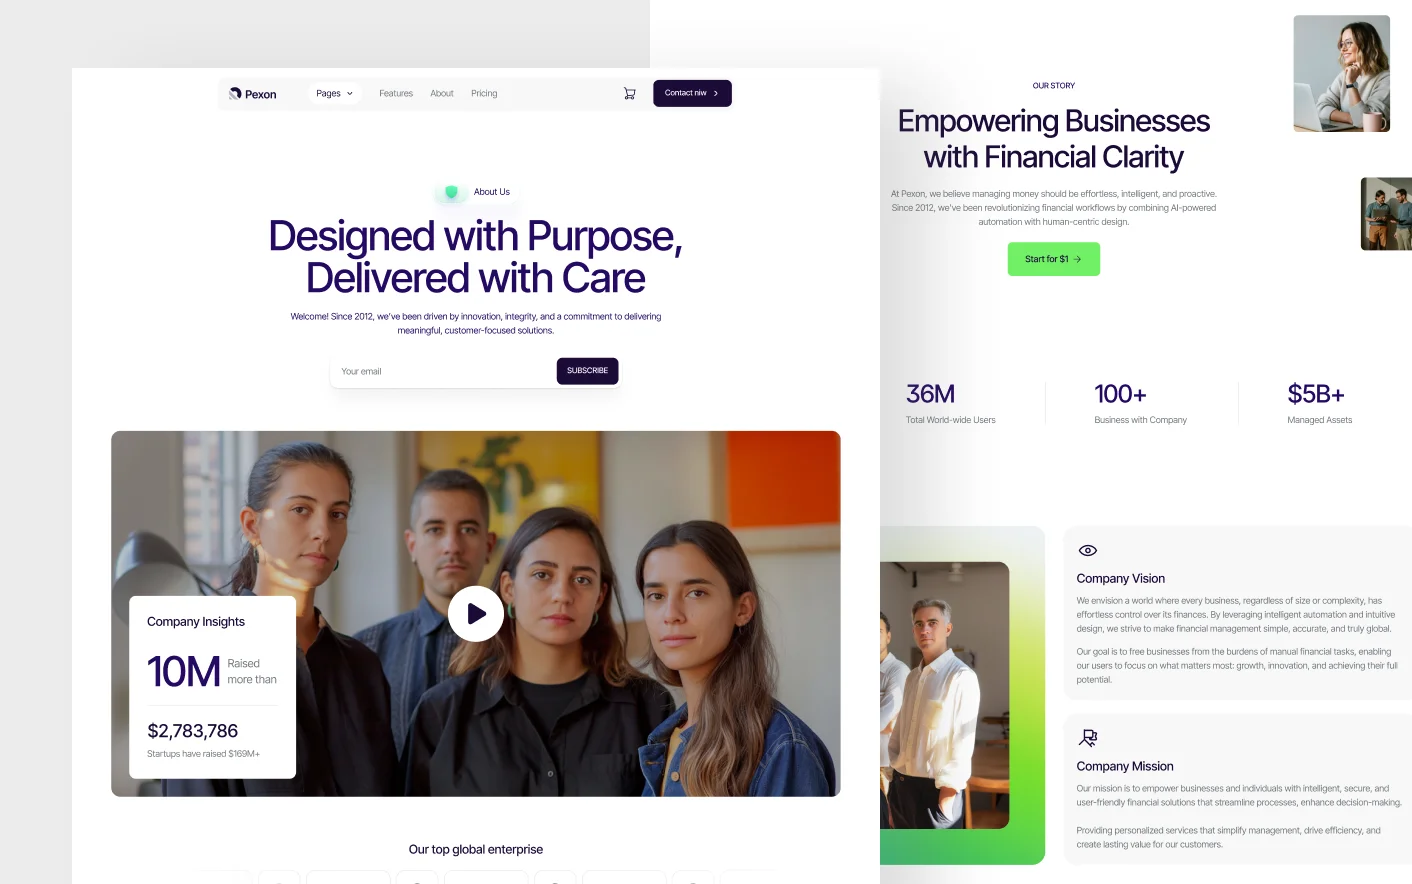The height and width of the screenshot is (884, 1412).
Task: Click the Subscribe button
Action: tap(588, 371)
